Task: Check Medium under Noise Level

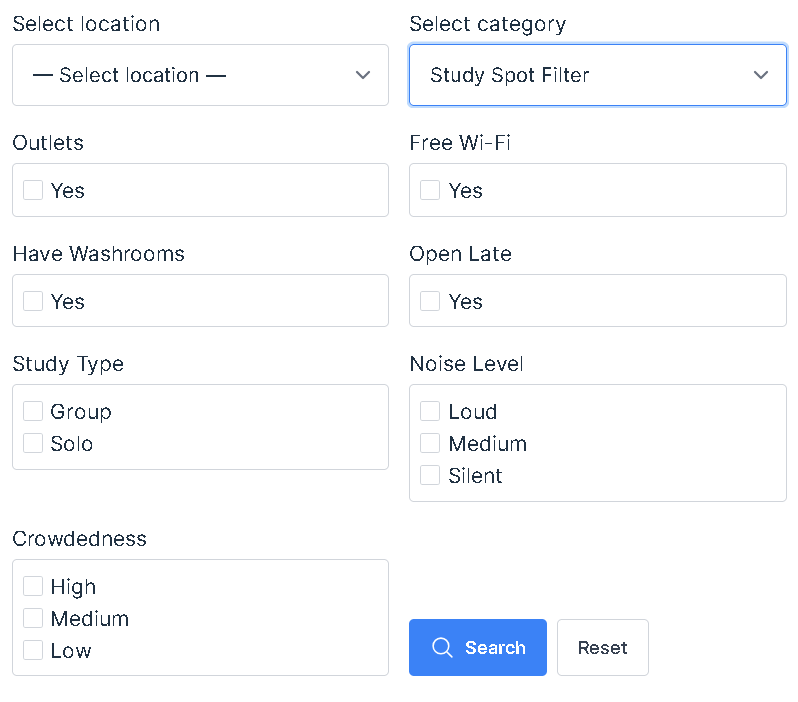Action: tap(430, 443)
